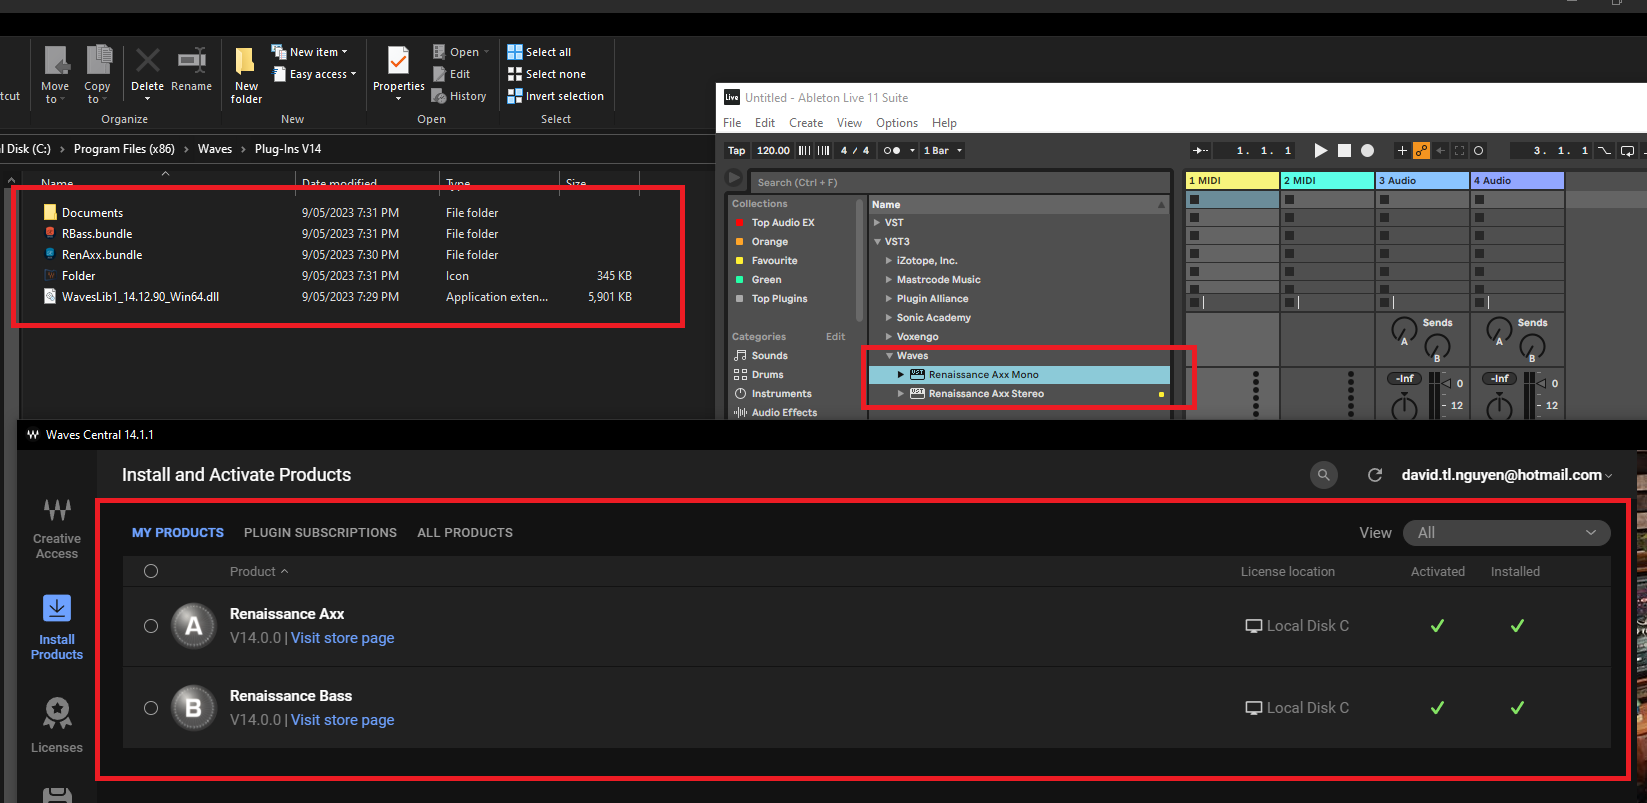The image size is (1647, 803).
Task: Toggle the orange Automation Arm button
Action: click(1421, 151)
